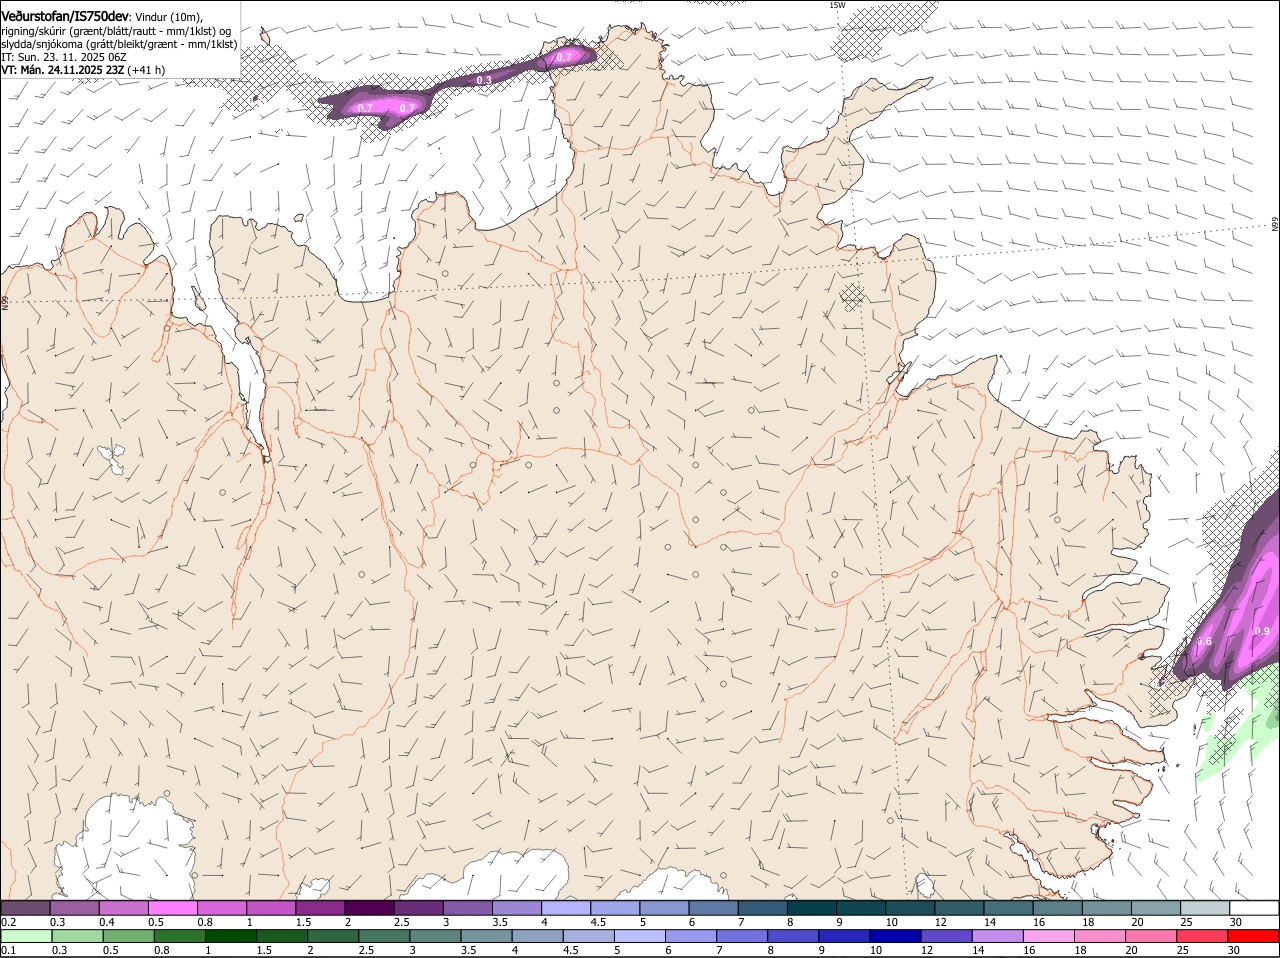Click the 'slydda/snjókoma (grátt/bleikt/grænt' description line
1280x958 pixels.
tap(119, 44)
